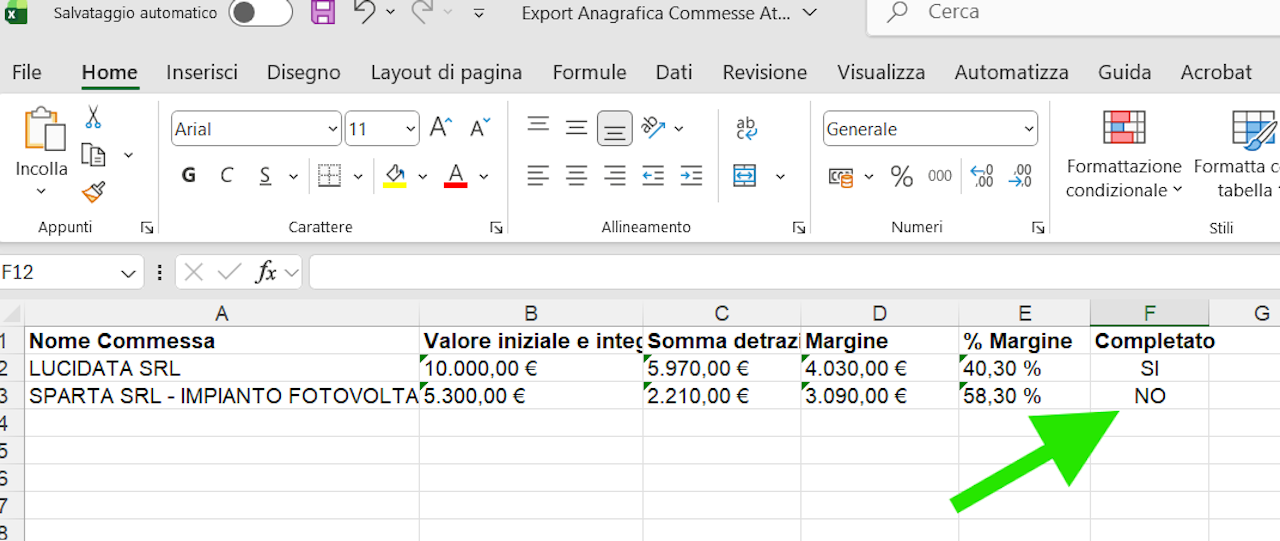Click the decrease decimal places icon
1280x541 pixels.
[1020, 177]
